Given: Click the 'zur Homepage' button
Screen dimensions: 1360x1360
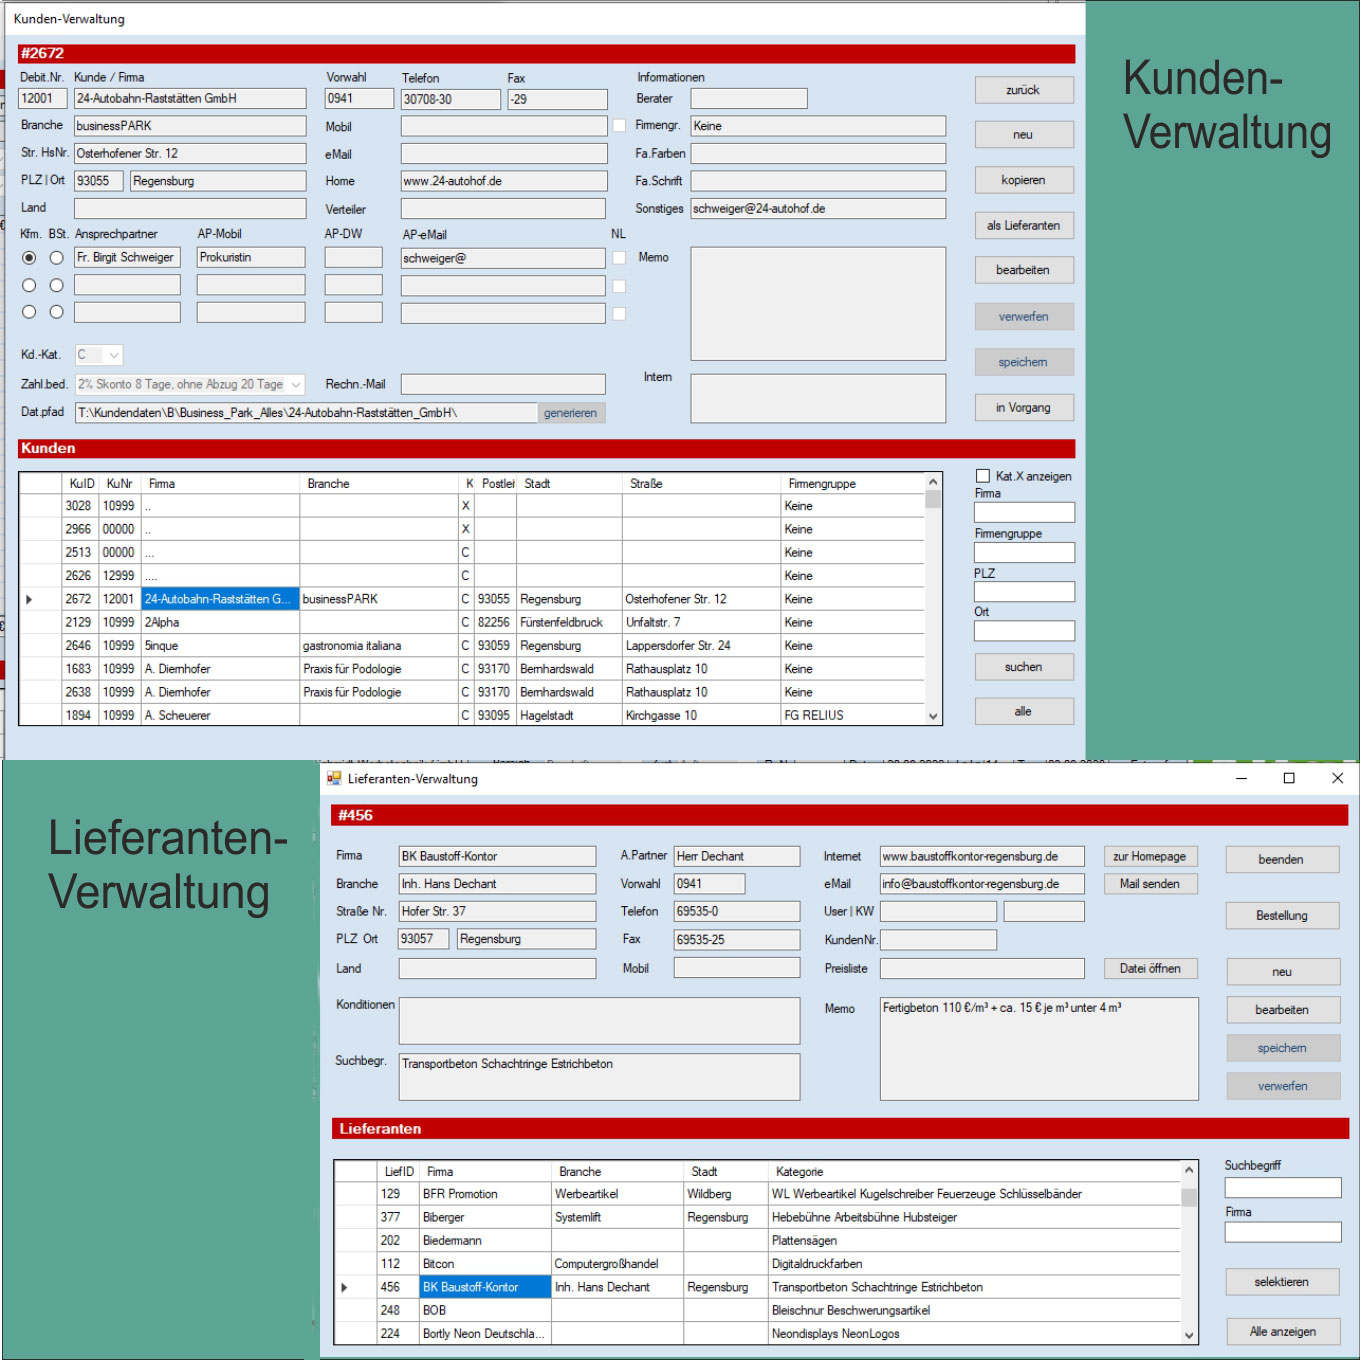Looking at the screenshot, I should pyautogui.click(x=1149, y=856).
